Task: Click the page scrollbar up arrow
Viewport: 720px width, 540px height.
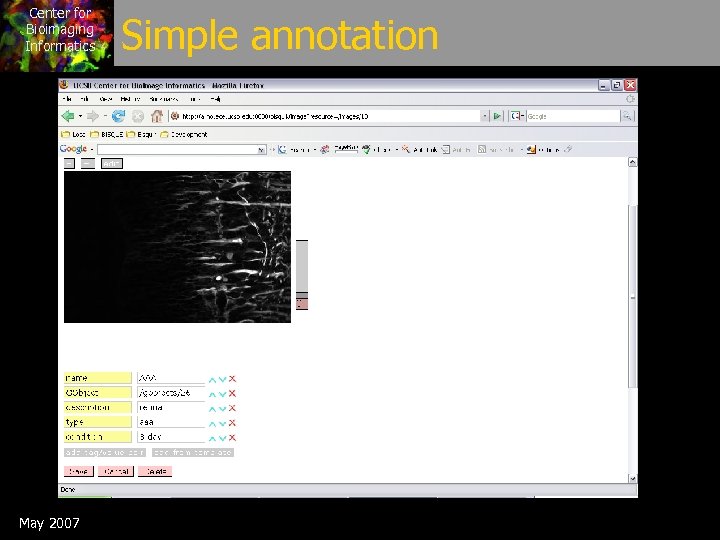Action: (x=632, y=162)
